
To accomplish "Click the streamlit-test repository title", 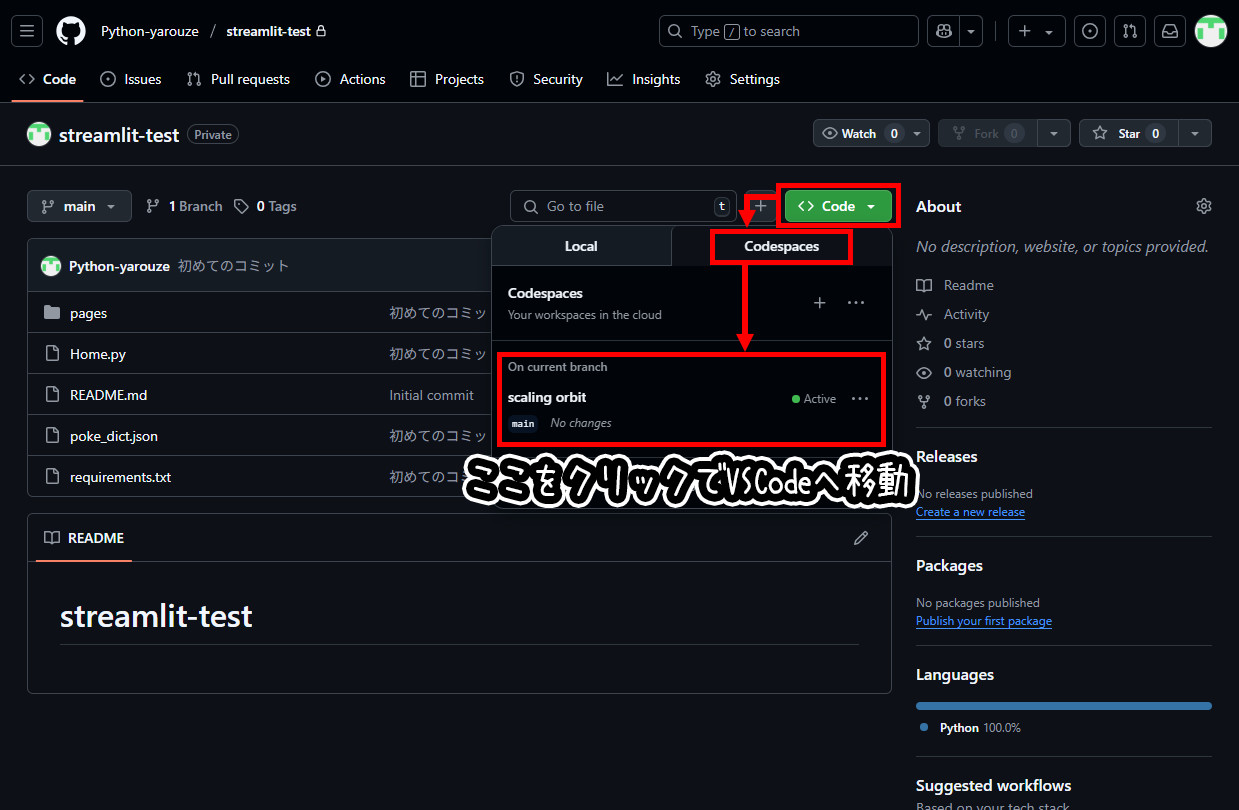I will (x=119, y=134).
